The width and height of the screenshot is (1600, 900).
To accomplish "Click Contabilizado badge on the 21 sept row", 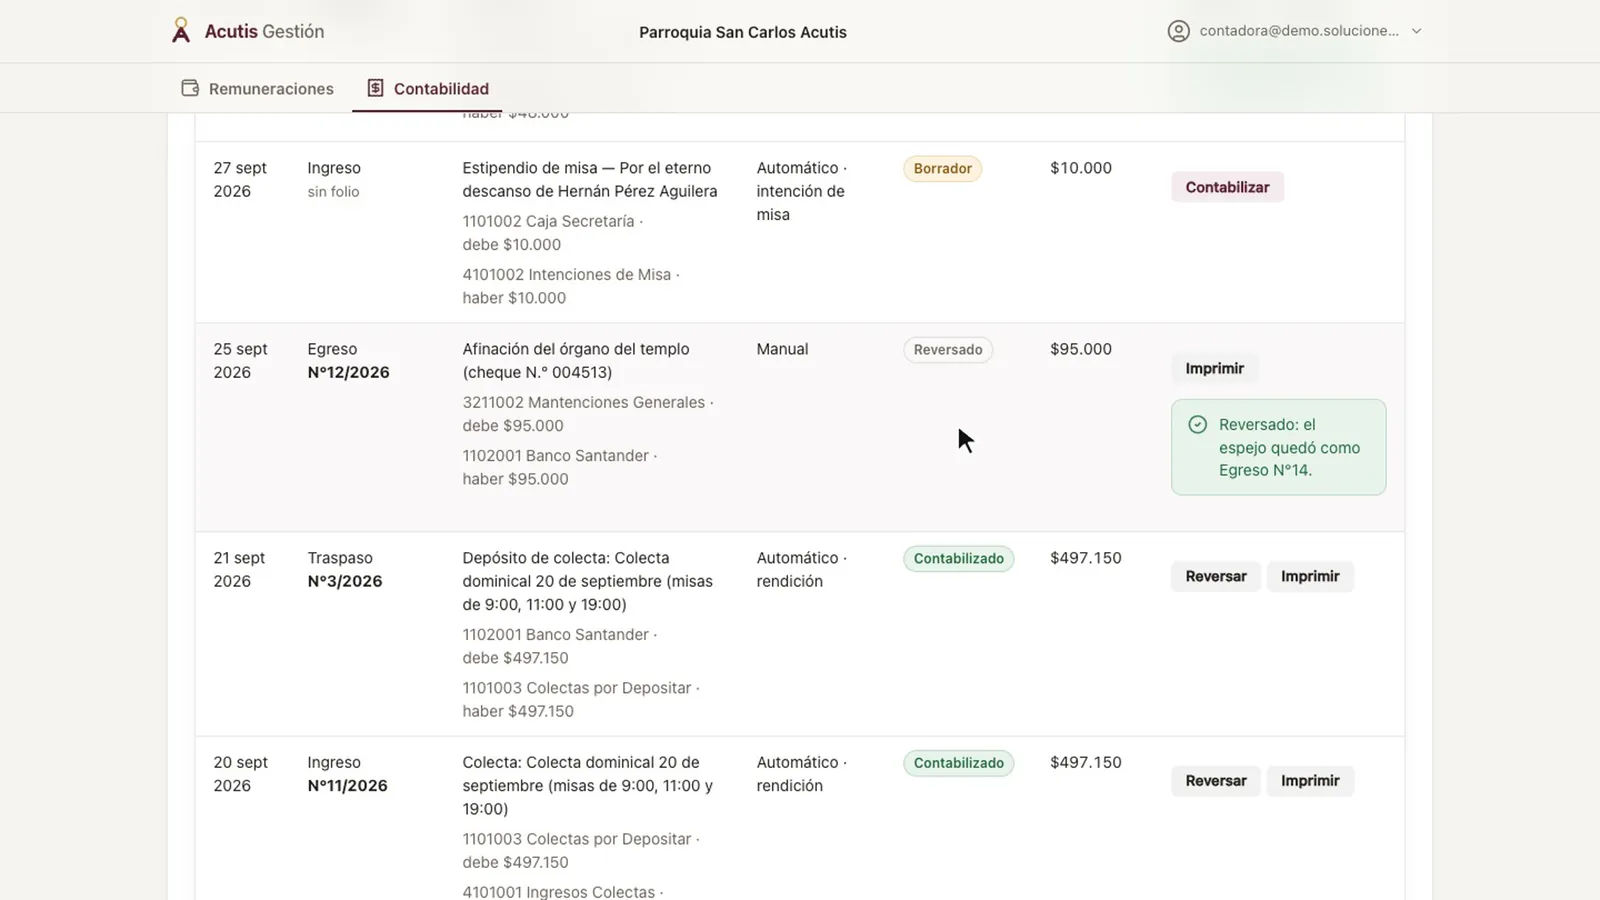I will [x=958, y=558].
